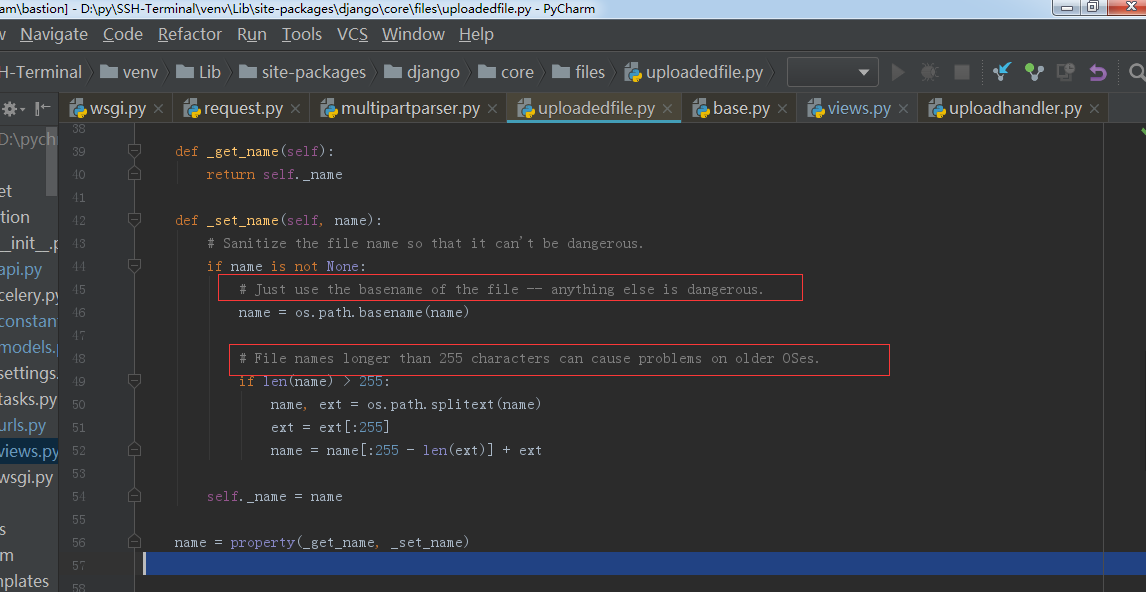Place the cursor on 'os.path.basename(name)' on line 46
This screenshot has width=1146, height=592.
click(x=382, y=312)
